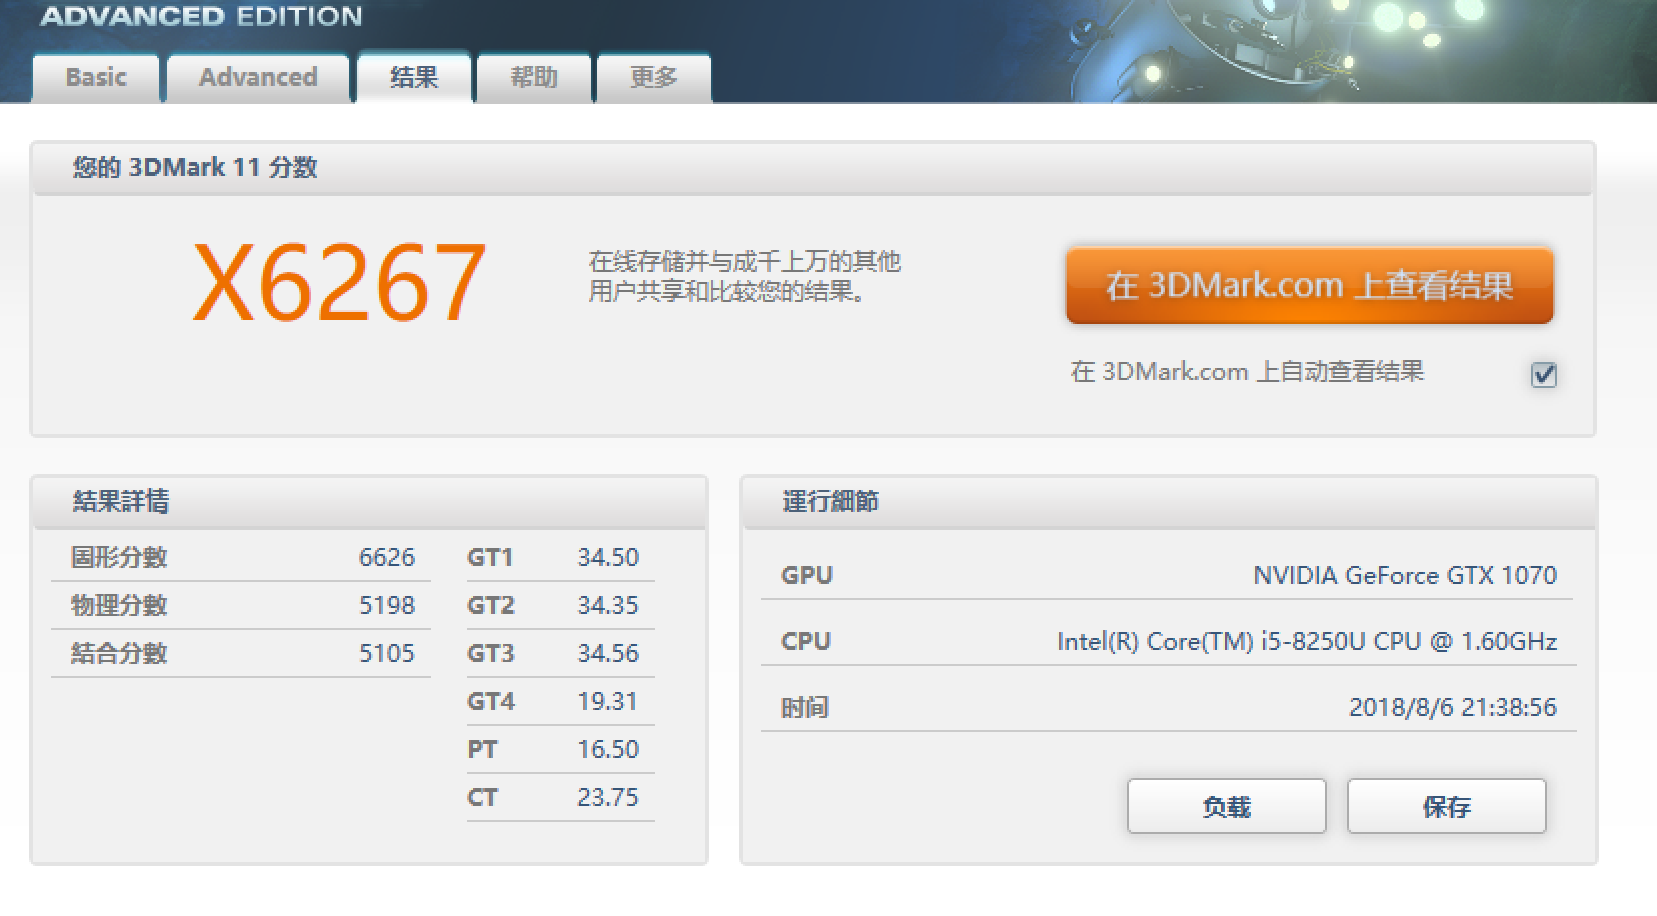1657x916 pixels.
Task: Click the 负载 button
Action: (x=1227, y=806)
